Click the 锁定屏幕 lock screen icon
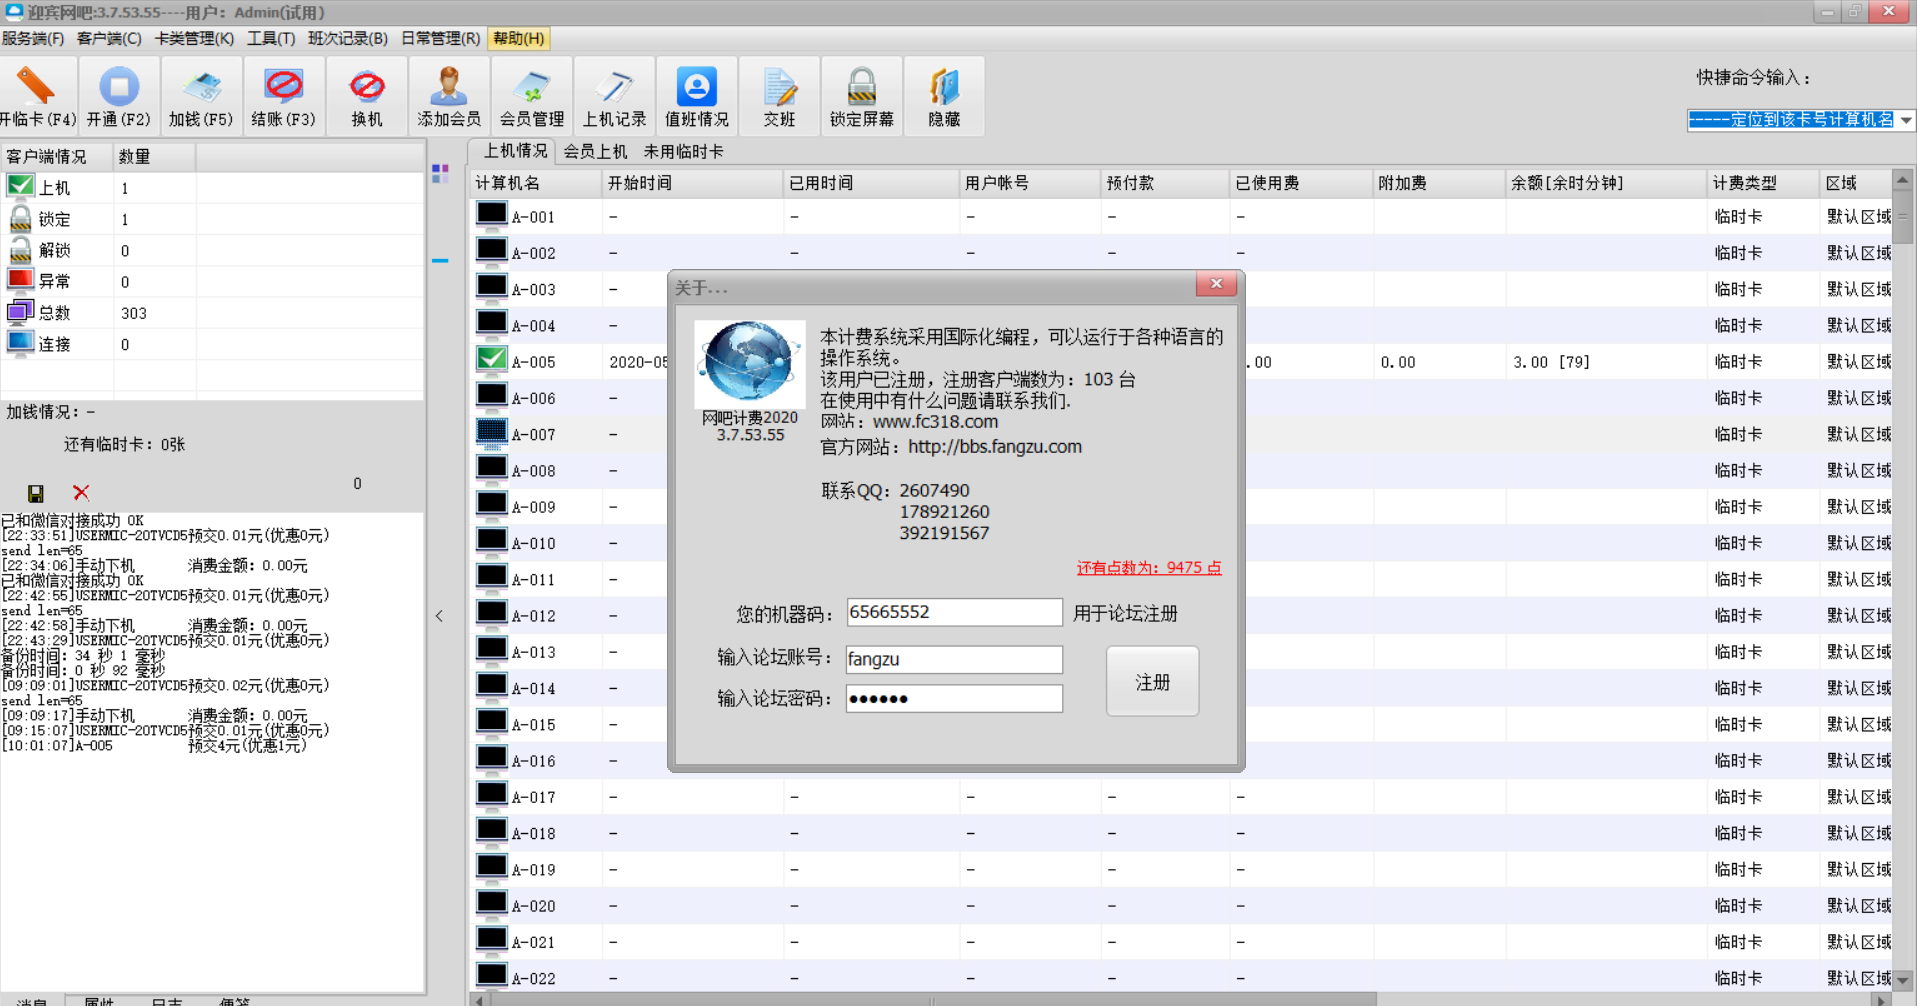The width and height of the screenshot is (1917, 1006). 861,96
